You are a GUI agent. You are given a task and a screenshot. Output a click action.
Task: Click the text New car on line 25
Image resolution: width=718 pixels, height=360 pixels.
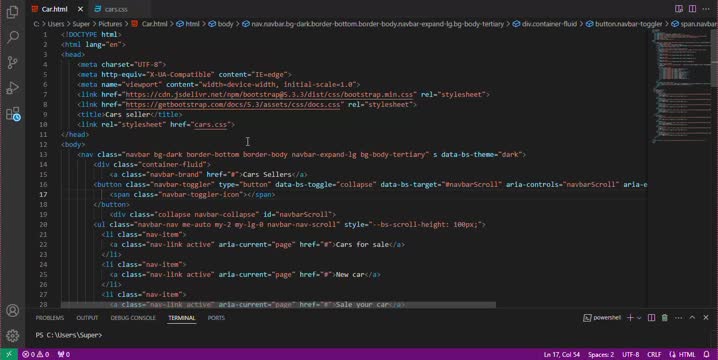(x=350, y=275)
